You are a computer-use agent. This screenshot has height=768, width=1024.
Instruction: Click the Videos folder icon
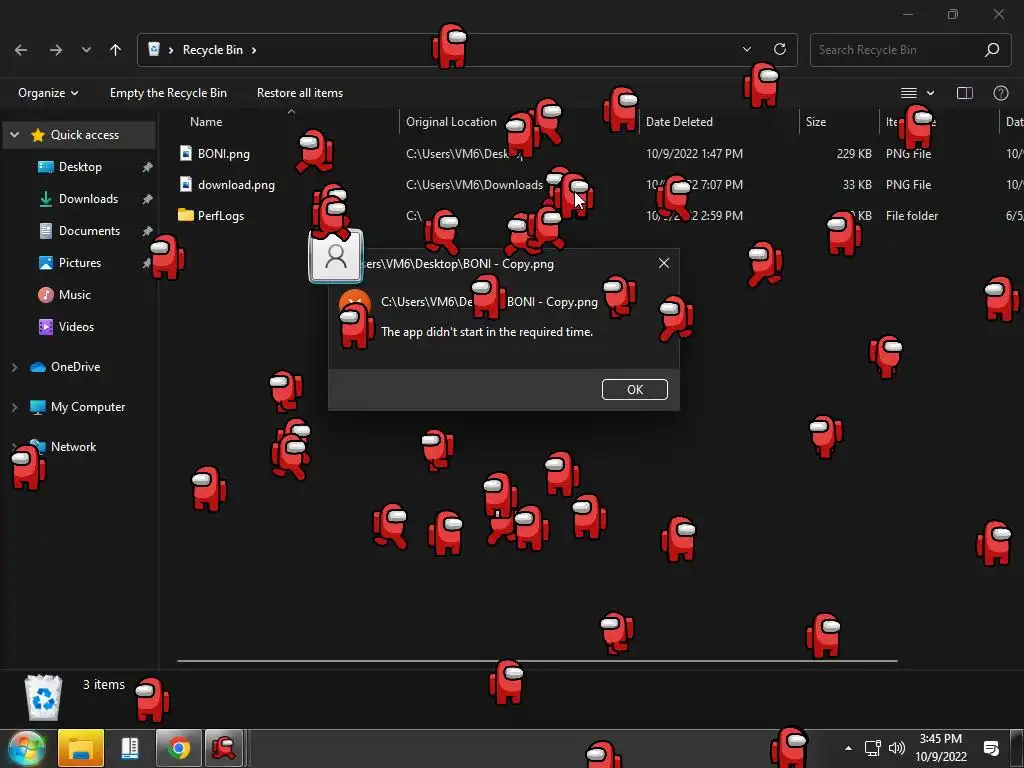pos(46,327)
